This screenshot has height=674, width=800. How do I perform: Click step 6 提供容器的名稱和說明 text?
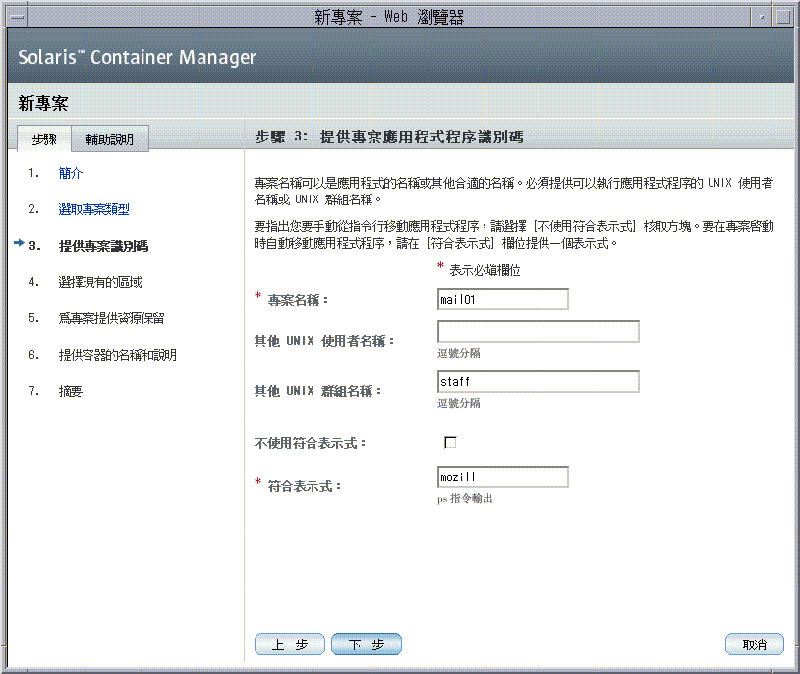(x=118, y=355)
